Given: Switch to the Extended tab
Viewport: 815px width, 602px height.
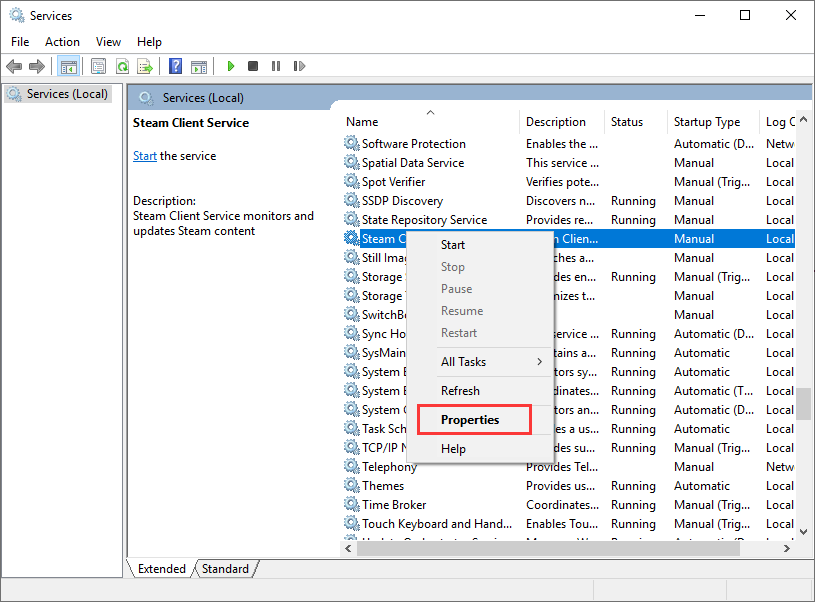Looking at the screenshot, I should (162, 569).
